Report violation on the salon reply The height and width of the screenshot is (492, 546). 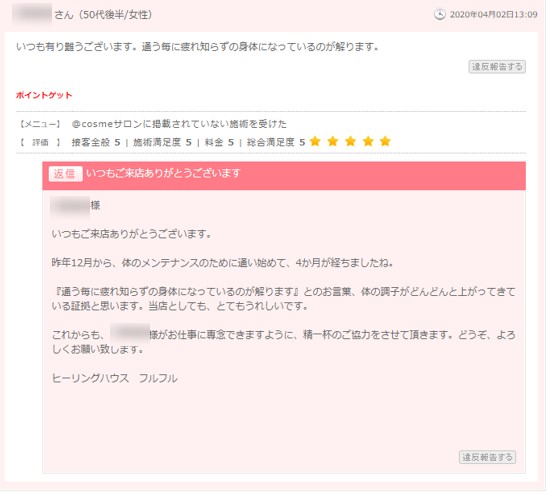pyautogui.click(x=488, y=457)
